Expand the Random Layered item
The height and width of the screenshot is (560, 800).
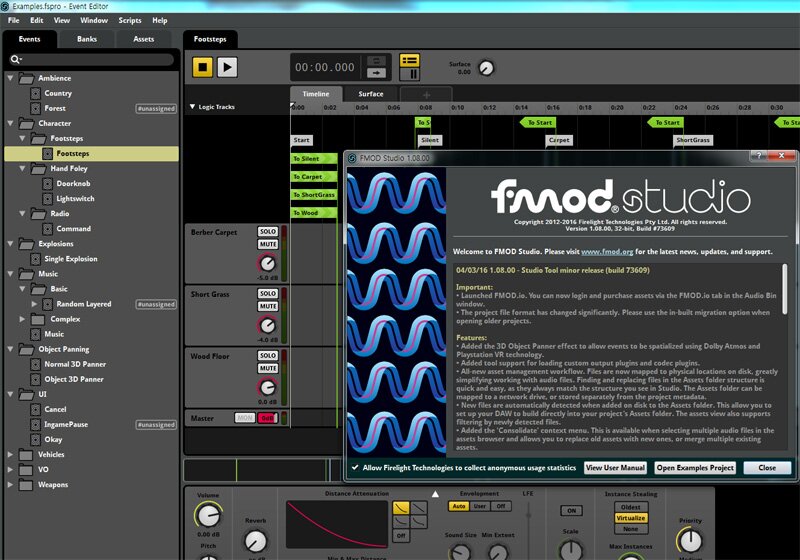coord(34,304)
